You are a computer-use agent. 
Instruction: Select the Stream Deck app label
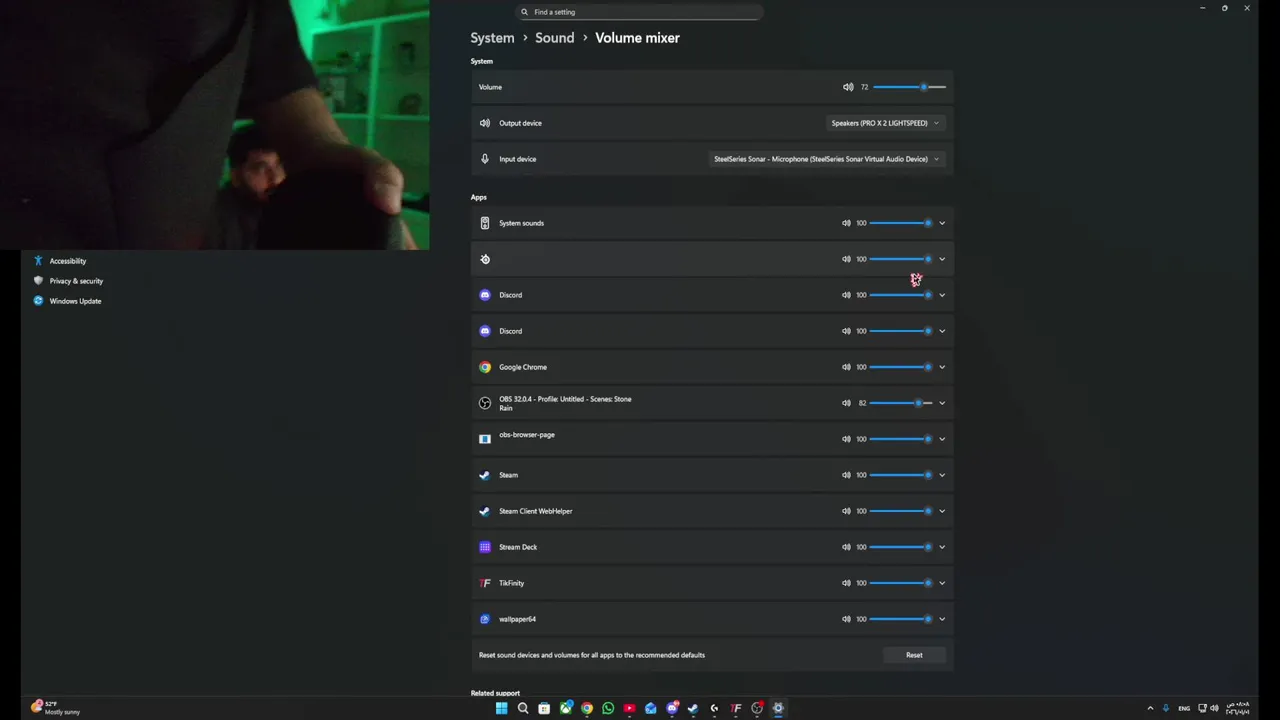[x=518, y=547]
